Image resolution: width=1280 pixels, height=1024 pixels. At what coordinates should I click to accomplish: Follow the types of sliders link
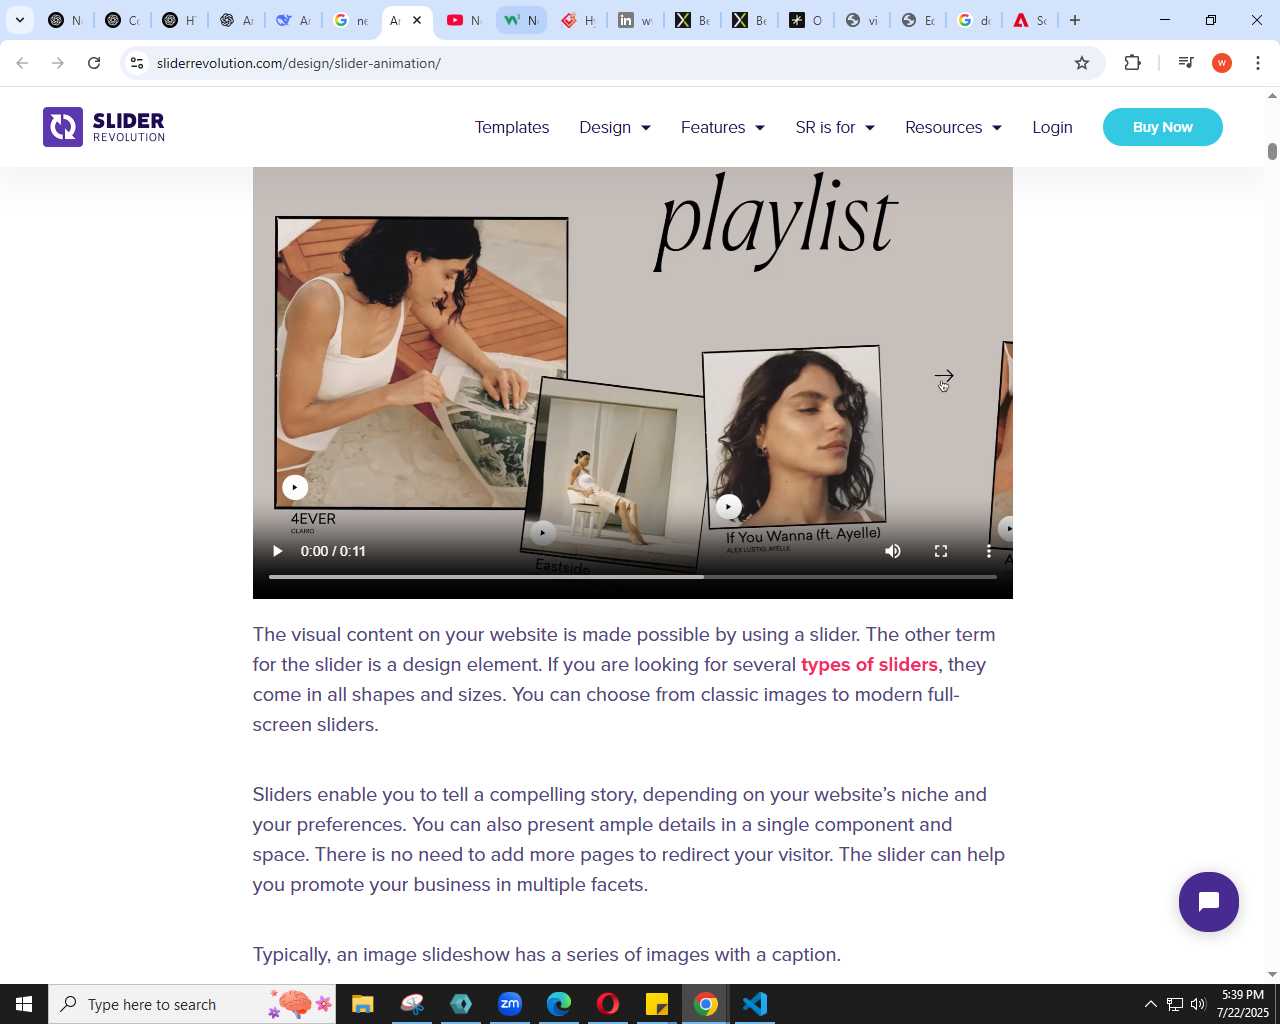(869, 664)
